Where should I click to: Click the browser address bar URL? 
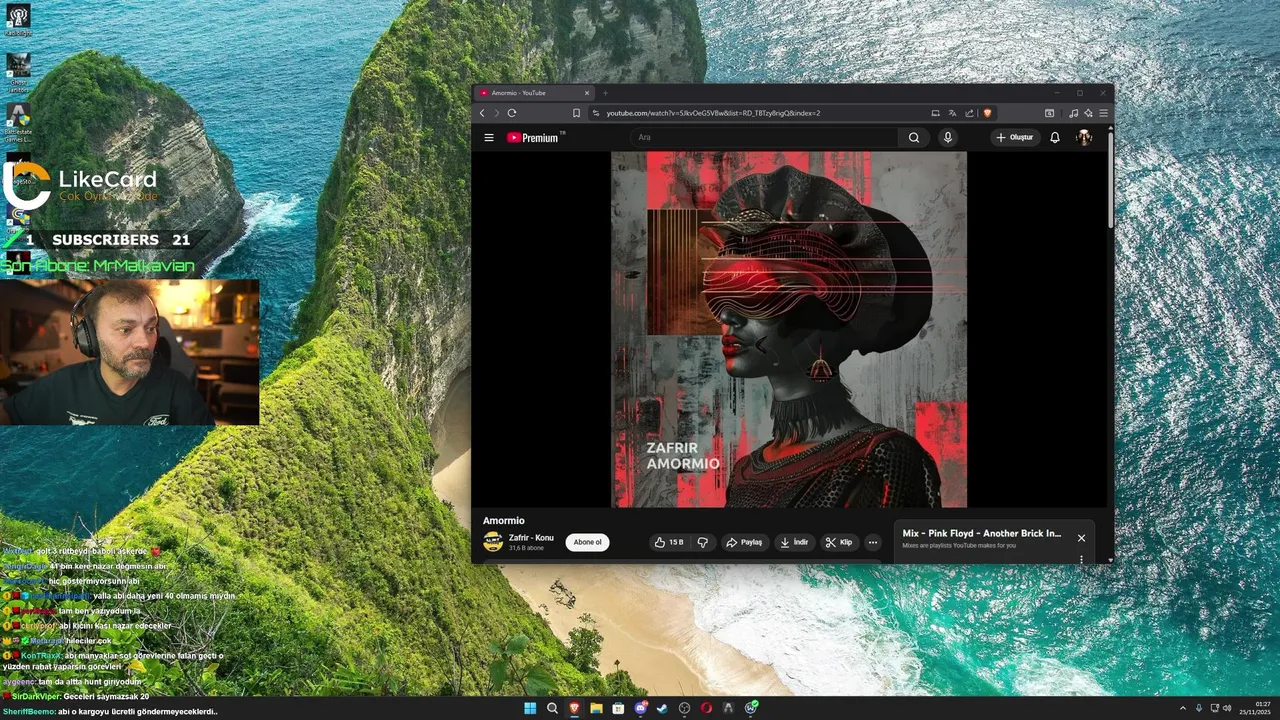pyautogui.click(x=713, y=113)
